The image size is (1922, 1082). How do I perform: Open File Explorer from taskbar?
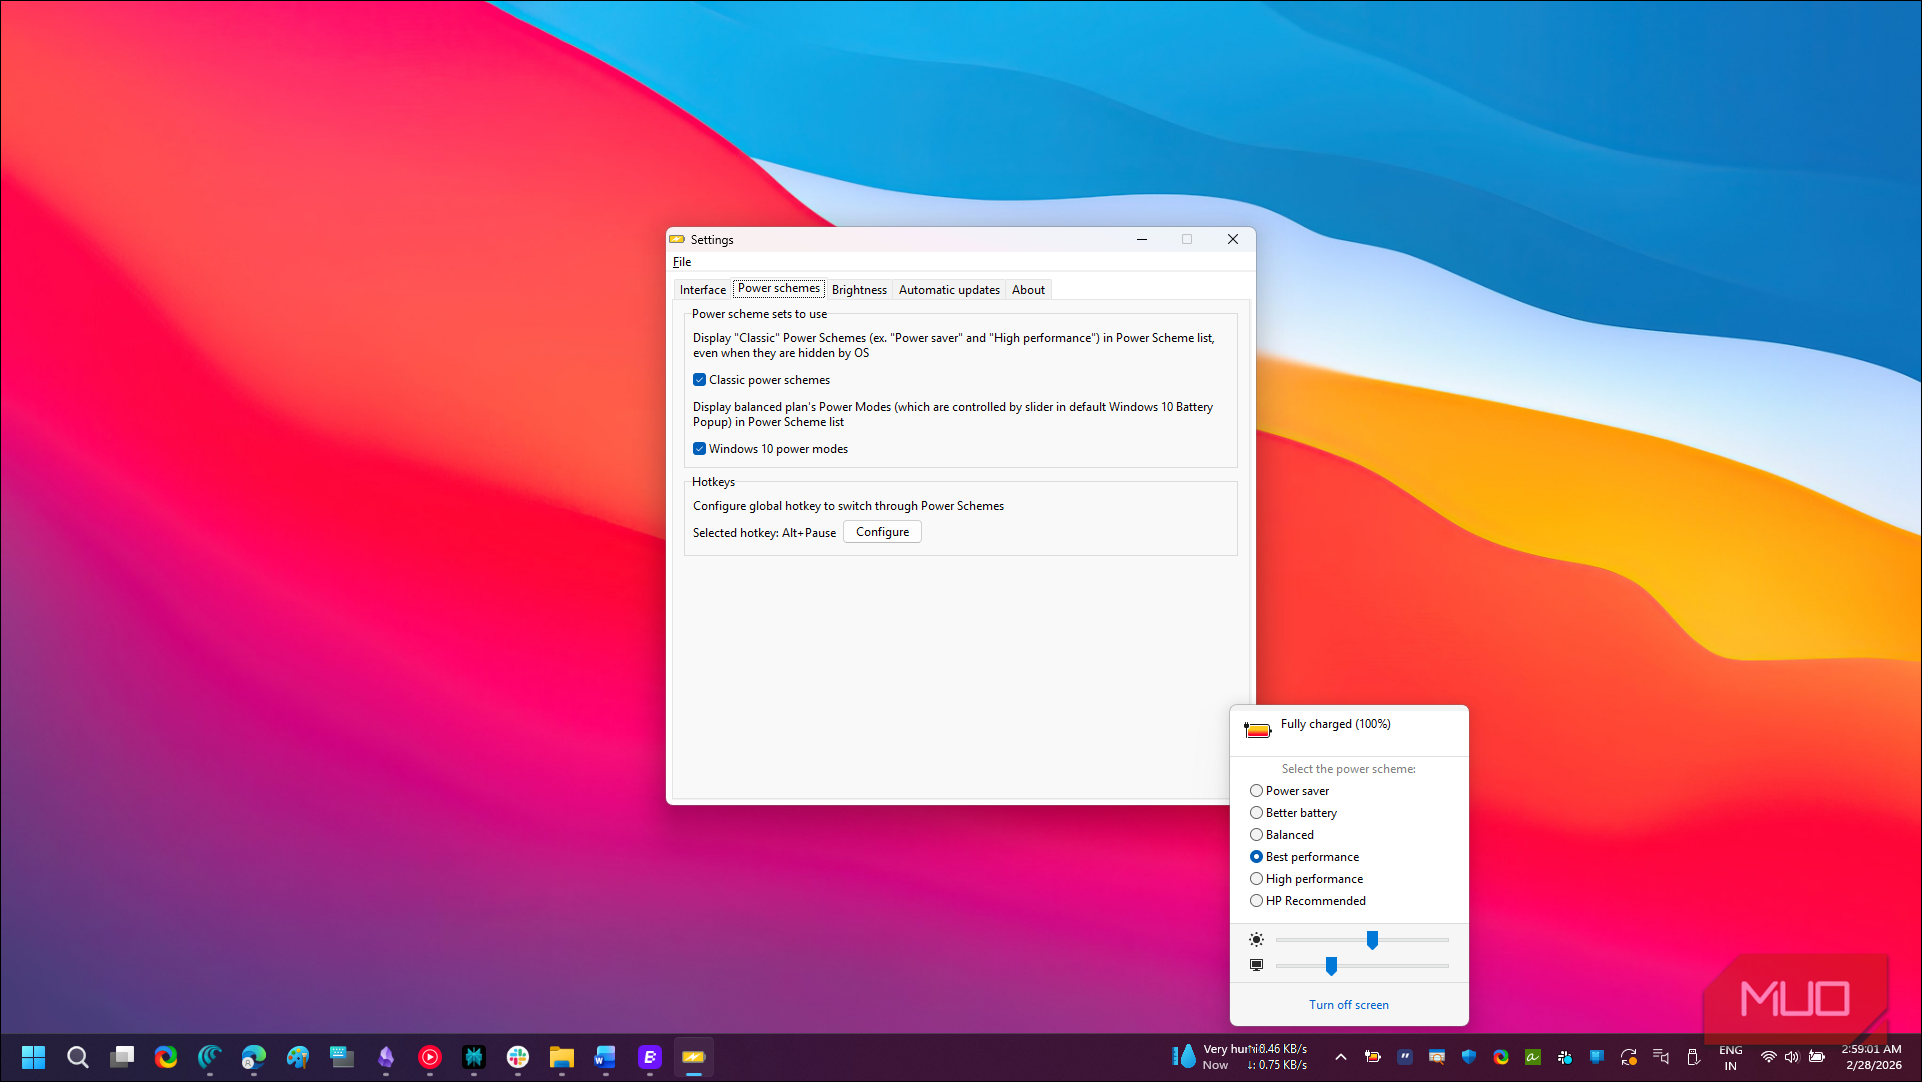(562, 1057)
